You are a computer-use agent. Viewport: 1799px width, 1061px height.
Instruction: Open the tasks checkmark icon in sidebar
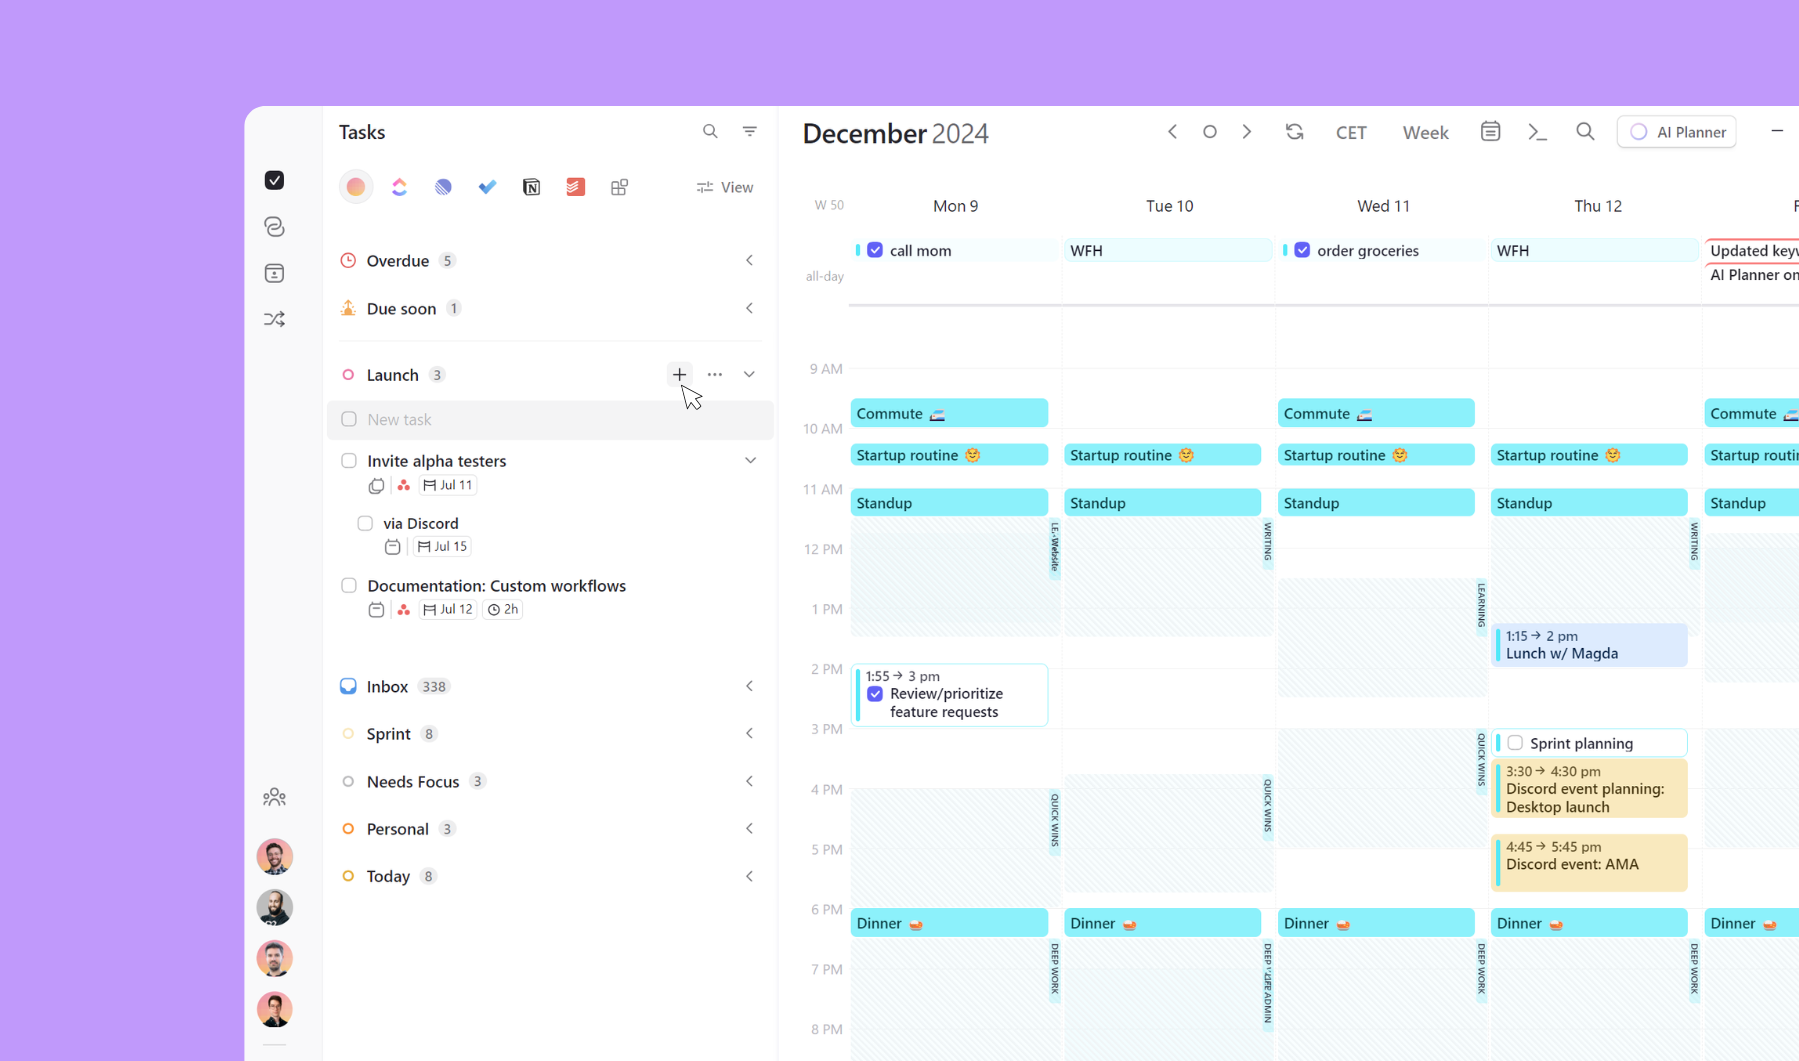tap(274, 180)
